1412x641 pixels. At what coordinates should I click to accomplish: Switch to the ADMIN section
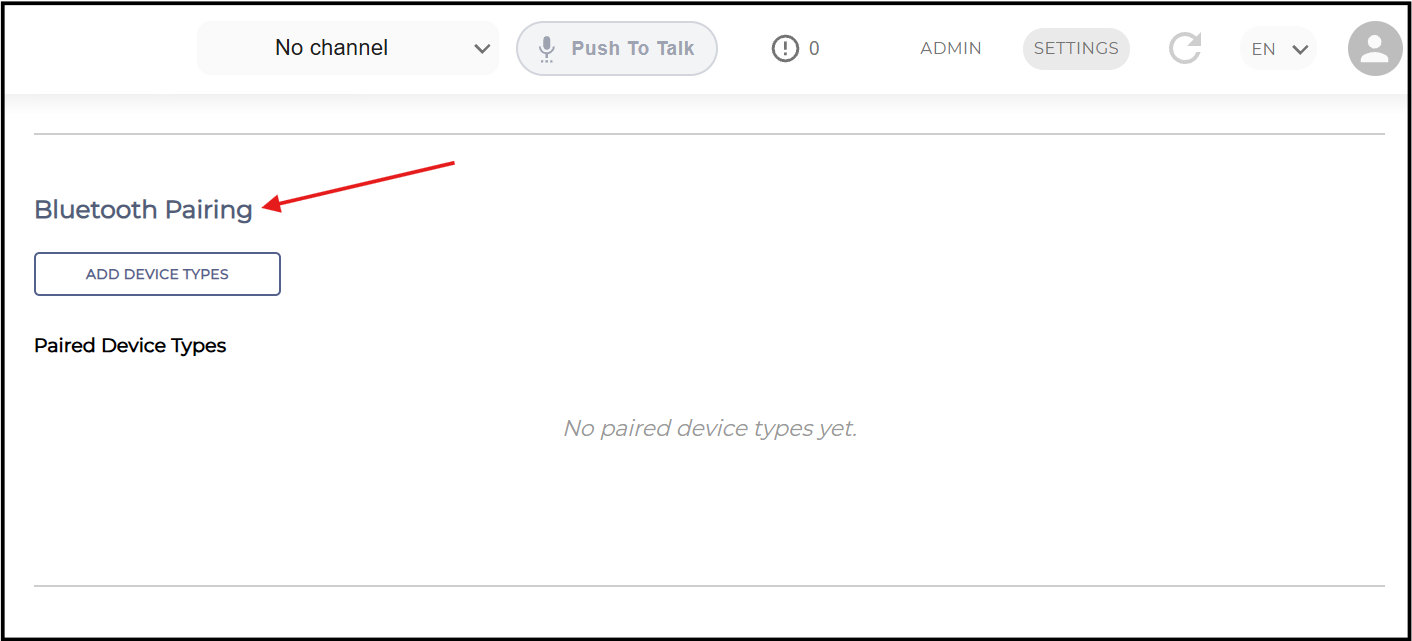coord(951,48)
